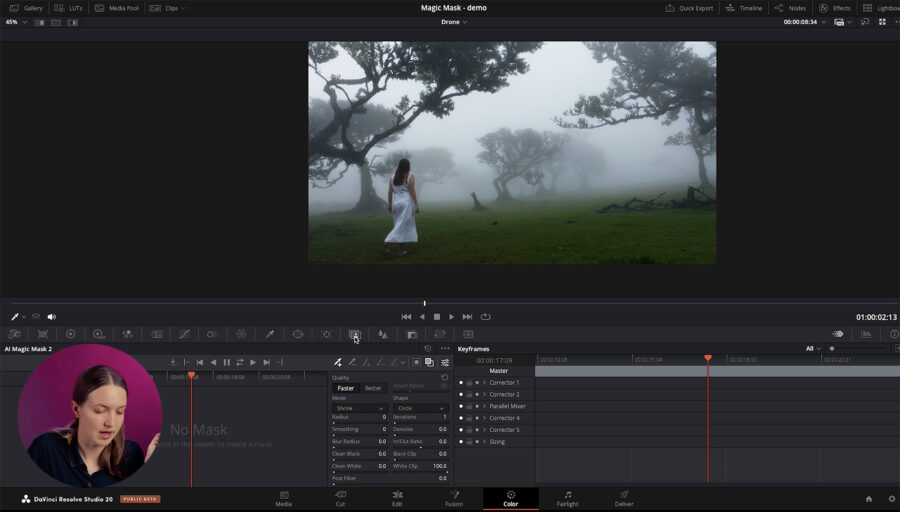Open the Color Match palette
Screen dimensions: 900x512
pos(42,334)
